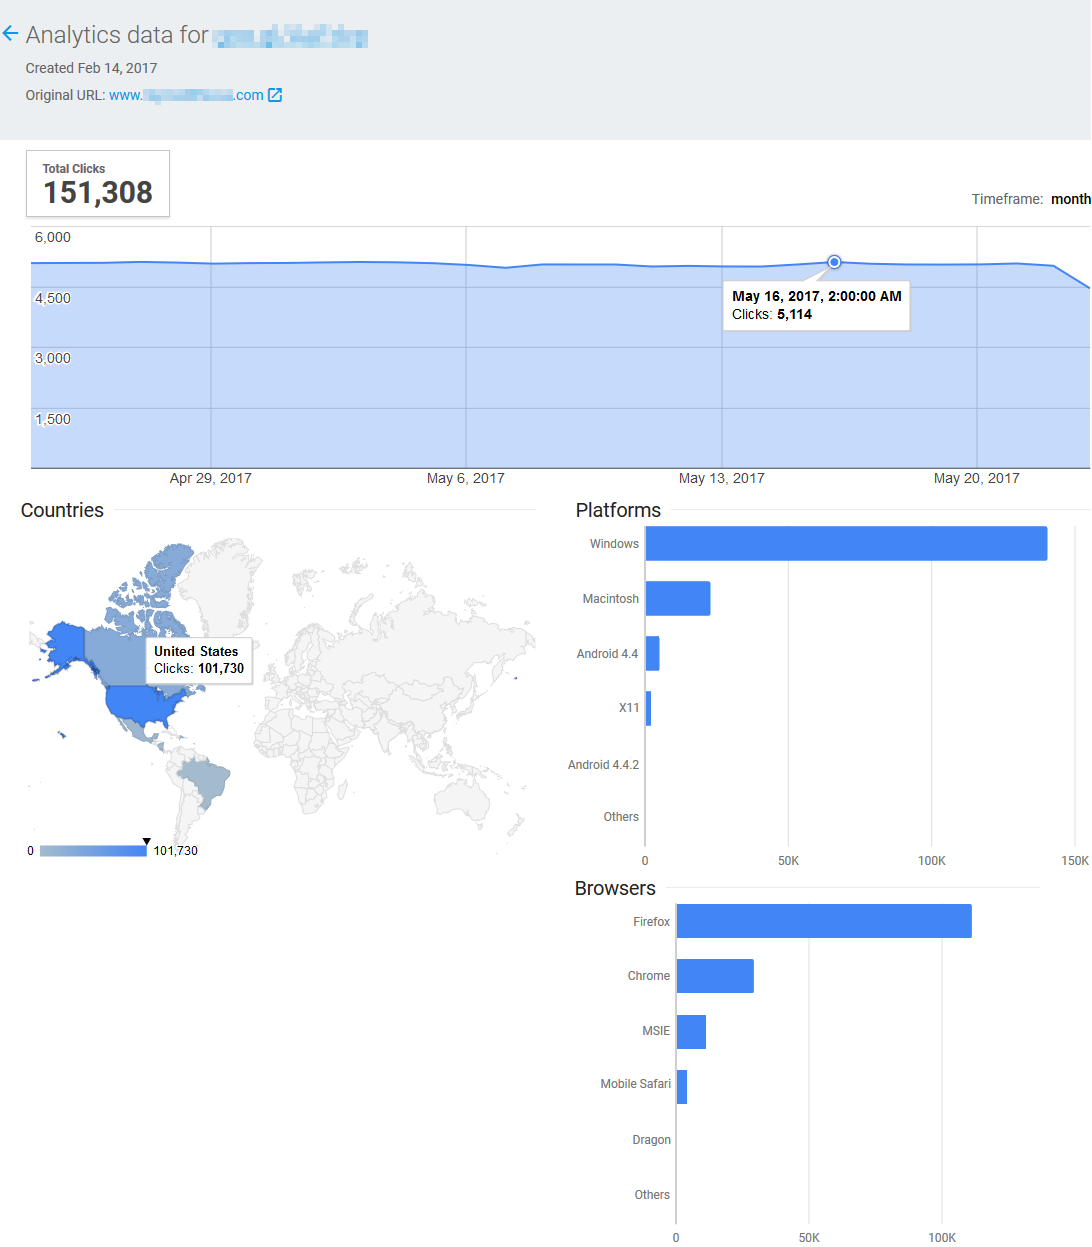
Task: Open the original URL link
Action: point(186,95)
